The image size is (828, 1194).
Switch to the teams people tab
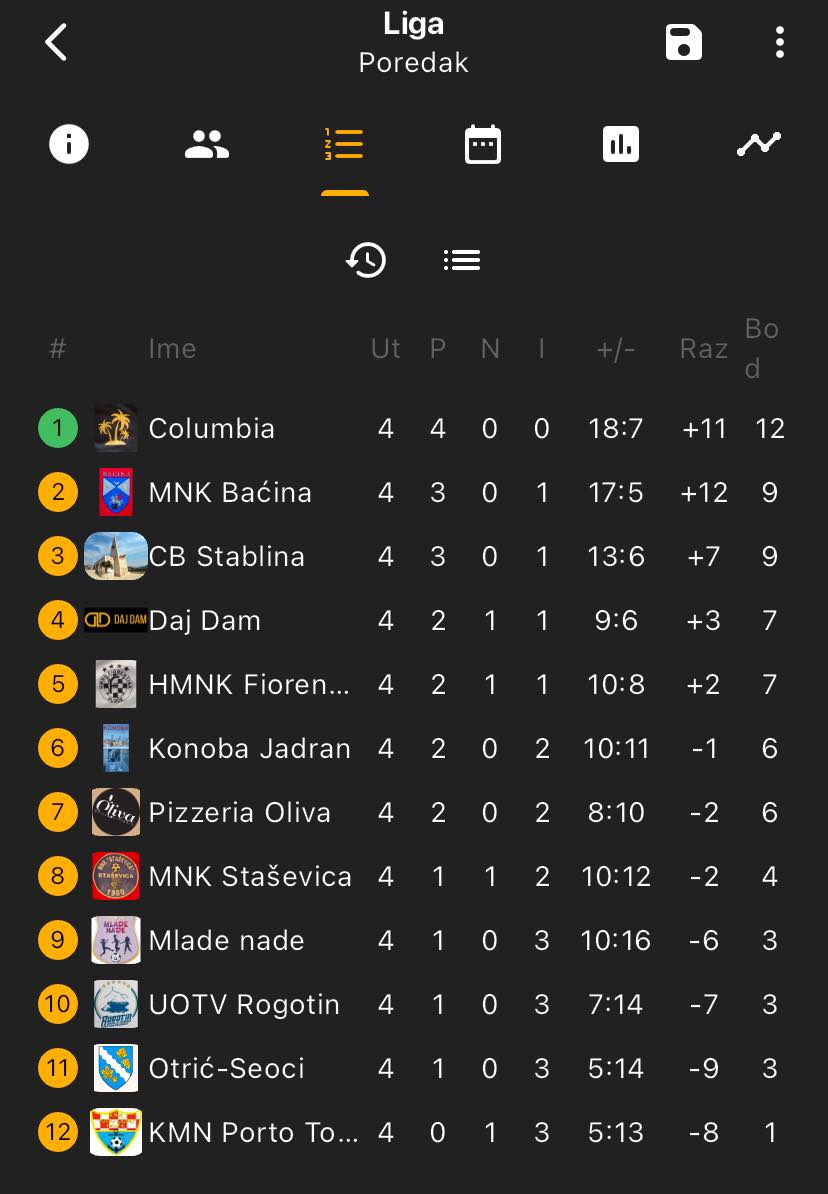pyautogui.click(x=206, y=144)
